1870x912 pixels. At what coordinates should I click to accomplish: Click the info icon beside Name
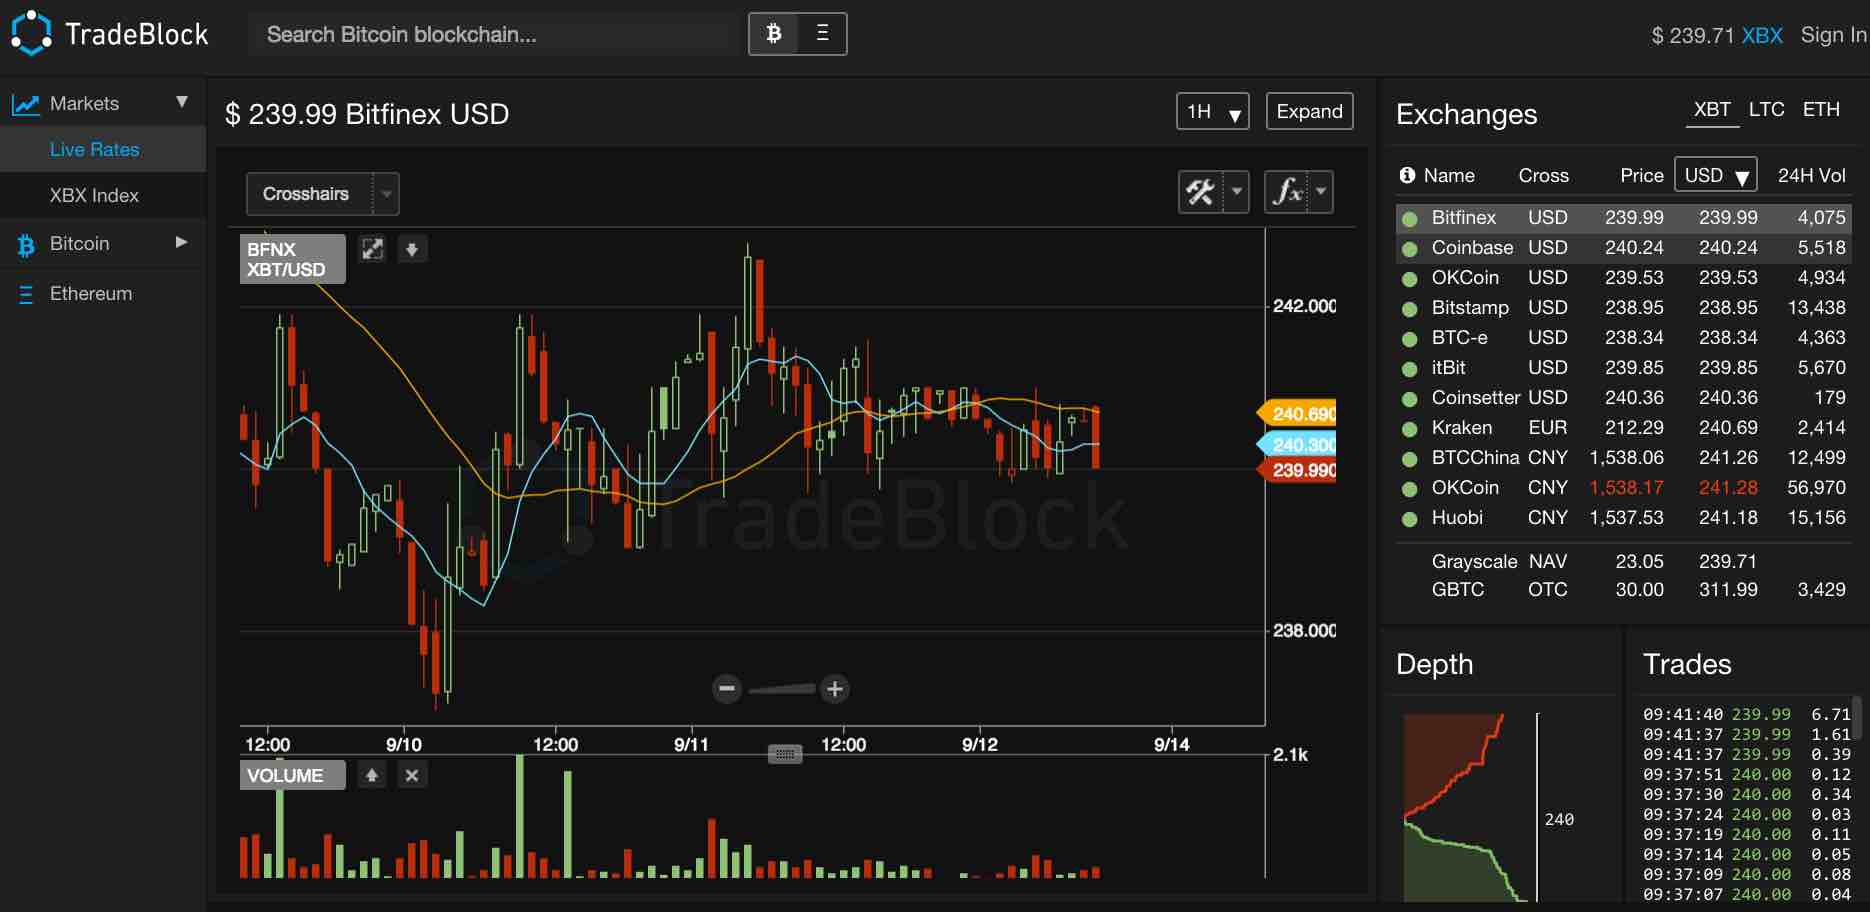tap(1407, 175)
